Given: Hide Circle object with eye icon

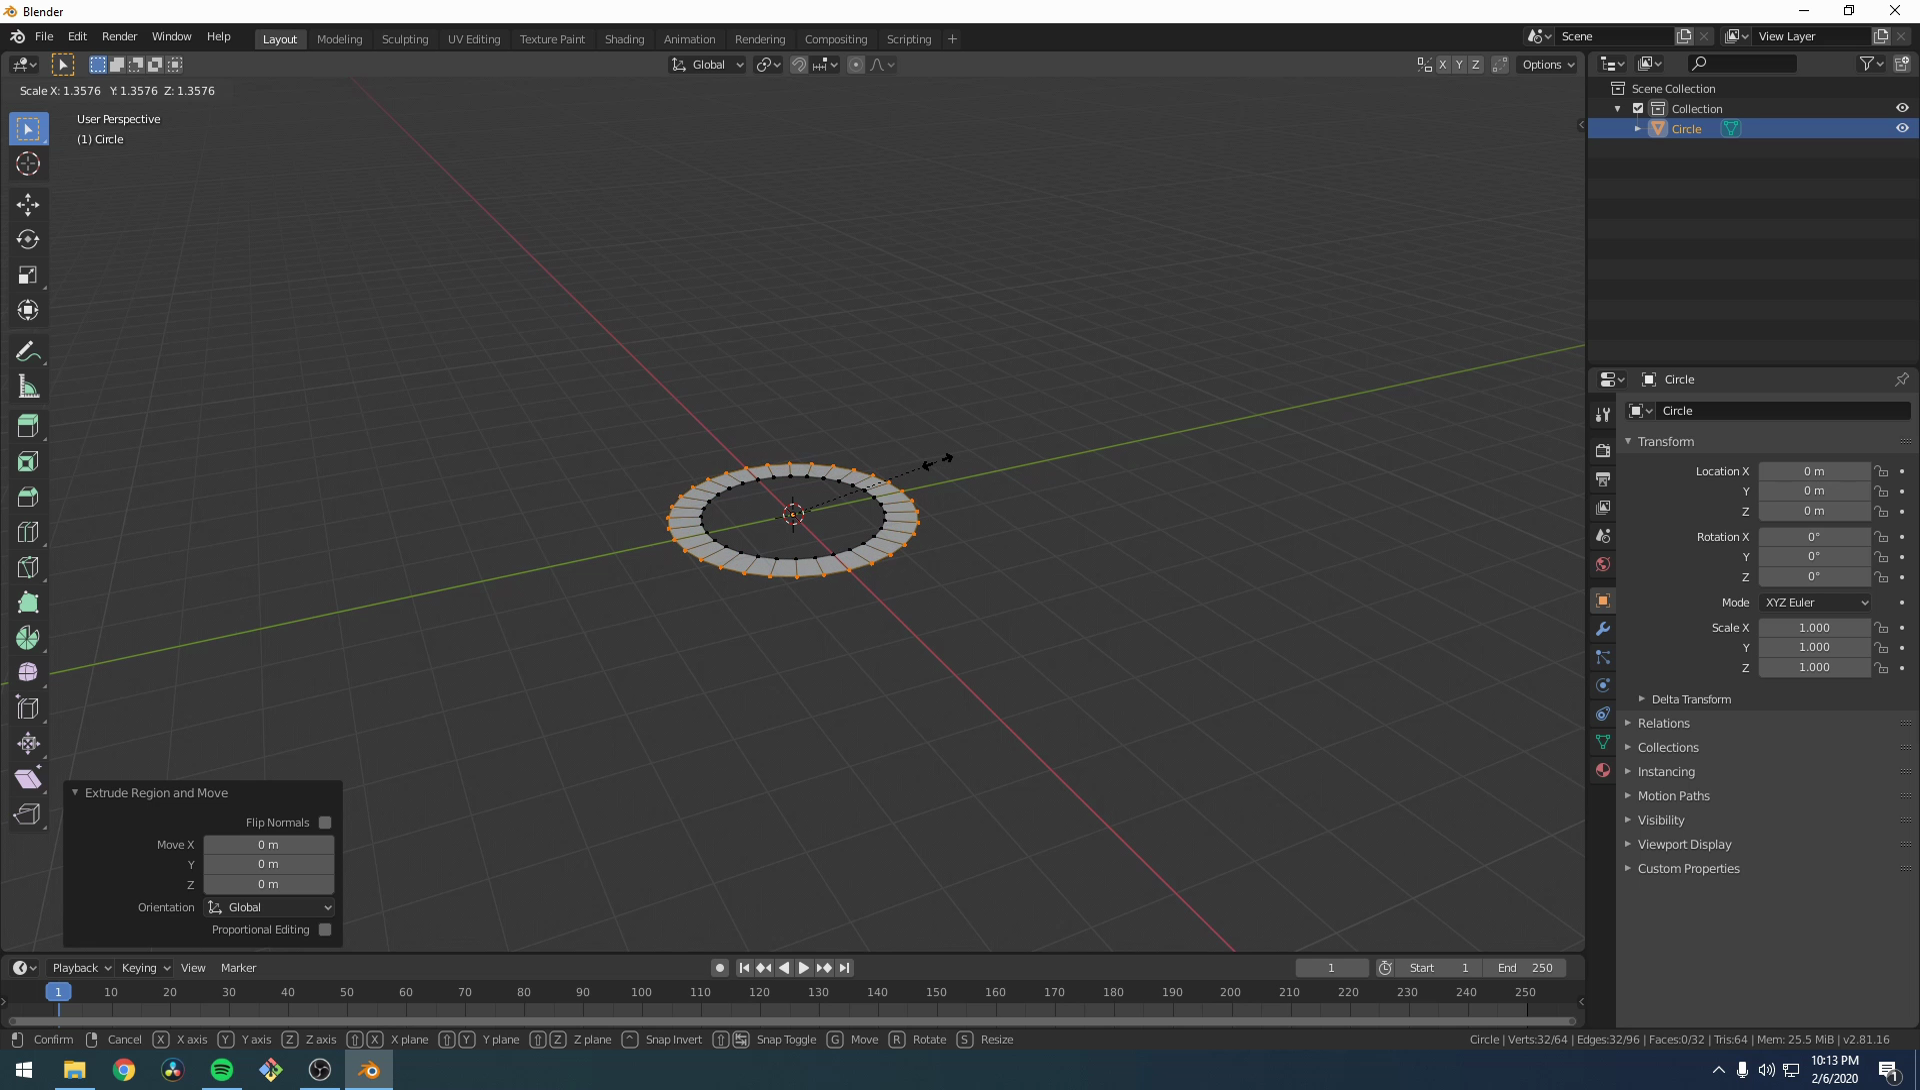Looking at the screenshot, I should pyautogui.click(x=1902, y=129).
